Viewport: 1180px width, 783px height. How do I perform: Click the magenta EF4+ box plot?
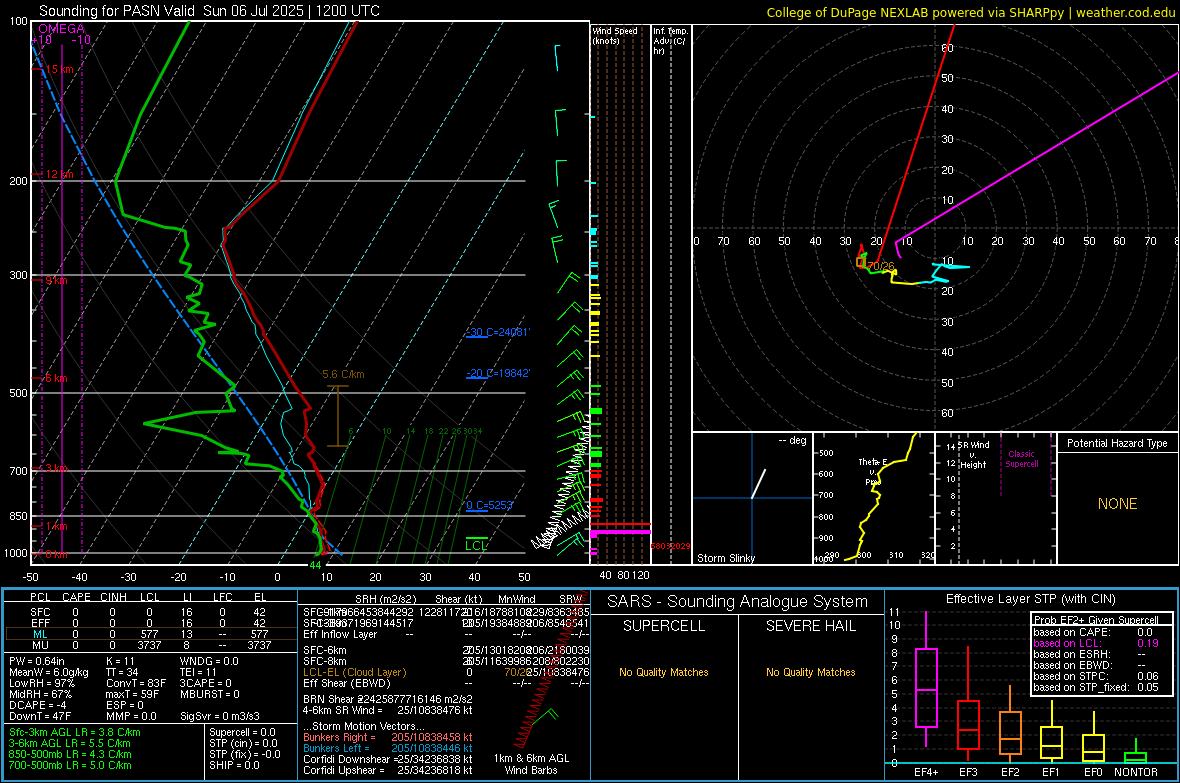pos(926,687)
